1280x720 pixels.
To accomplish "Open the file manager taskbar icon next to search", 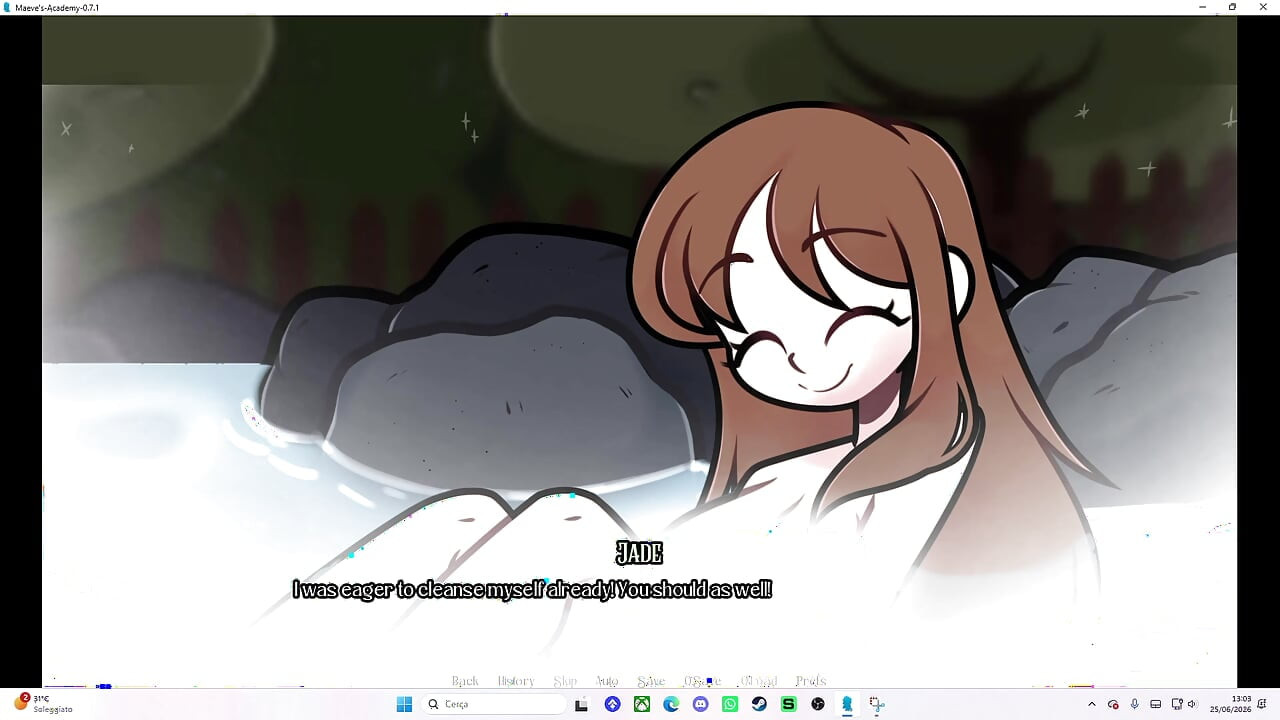I will point(581,704).
